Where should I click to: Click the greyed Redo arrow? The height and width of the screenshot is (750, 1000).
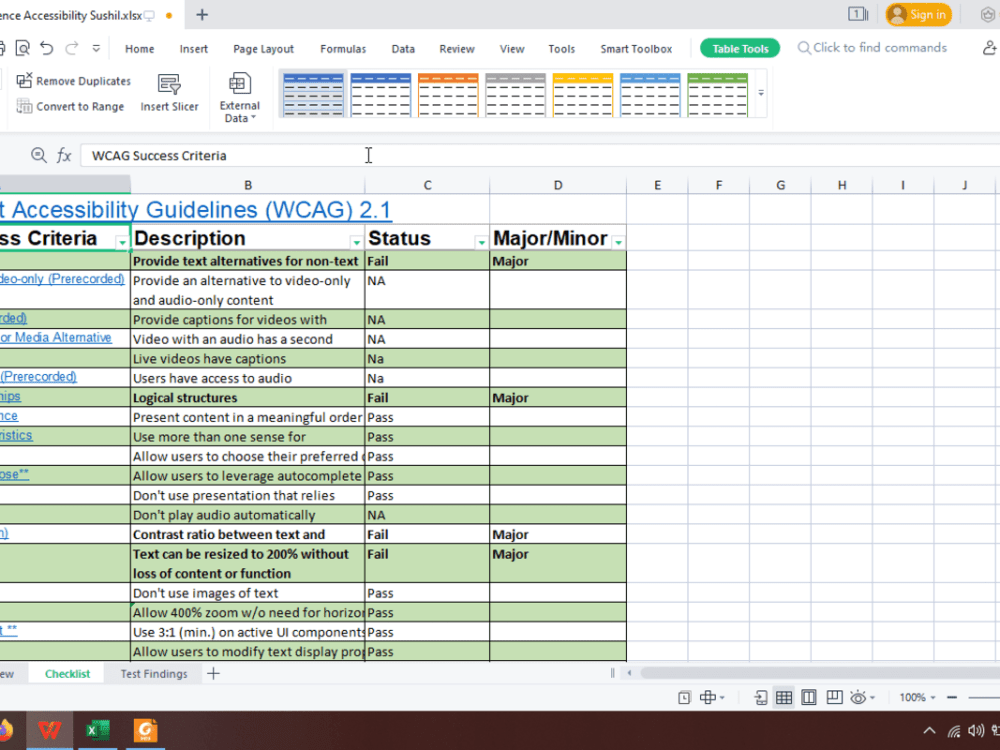(x=71, y=48)
